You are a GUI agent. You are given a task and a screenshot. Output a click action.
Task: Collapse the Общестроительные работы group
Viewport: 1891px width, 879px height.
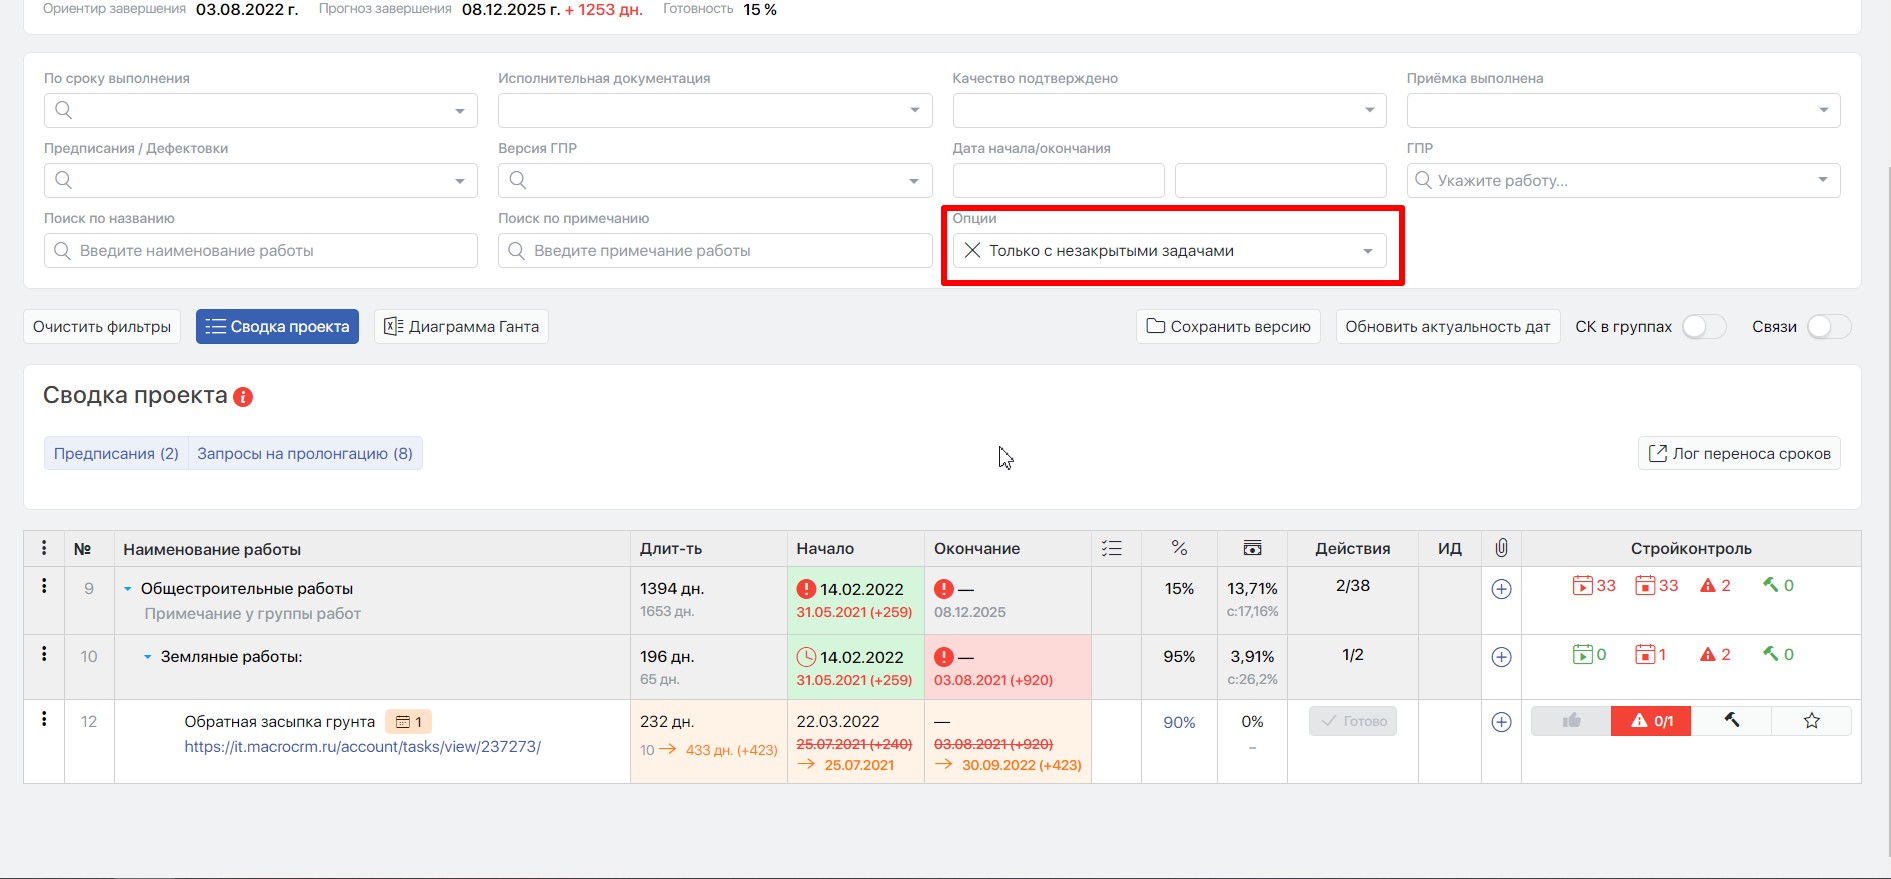click(128, 589)
